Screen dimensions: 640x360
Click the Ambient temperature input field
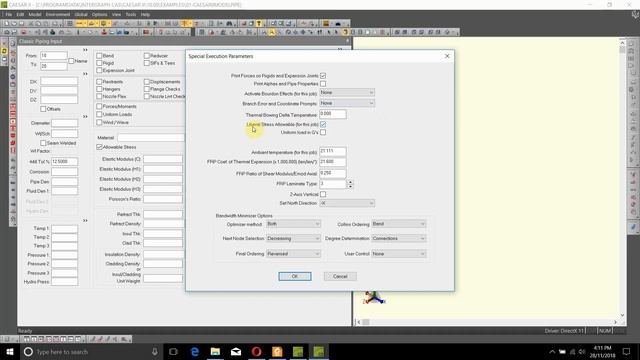coord(333,151)
